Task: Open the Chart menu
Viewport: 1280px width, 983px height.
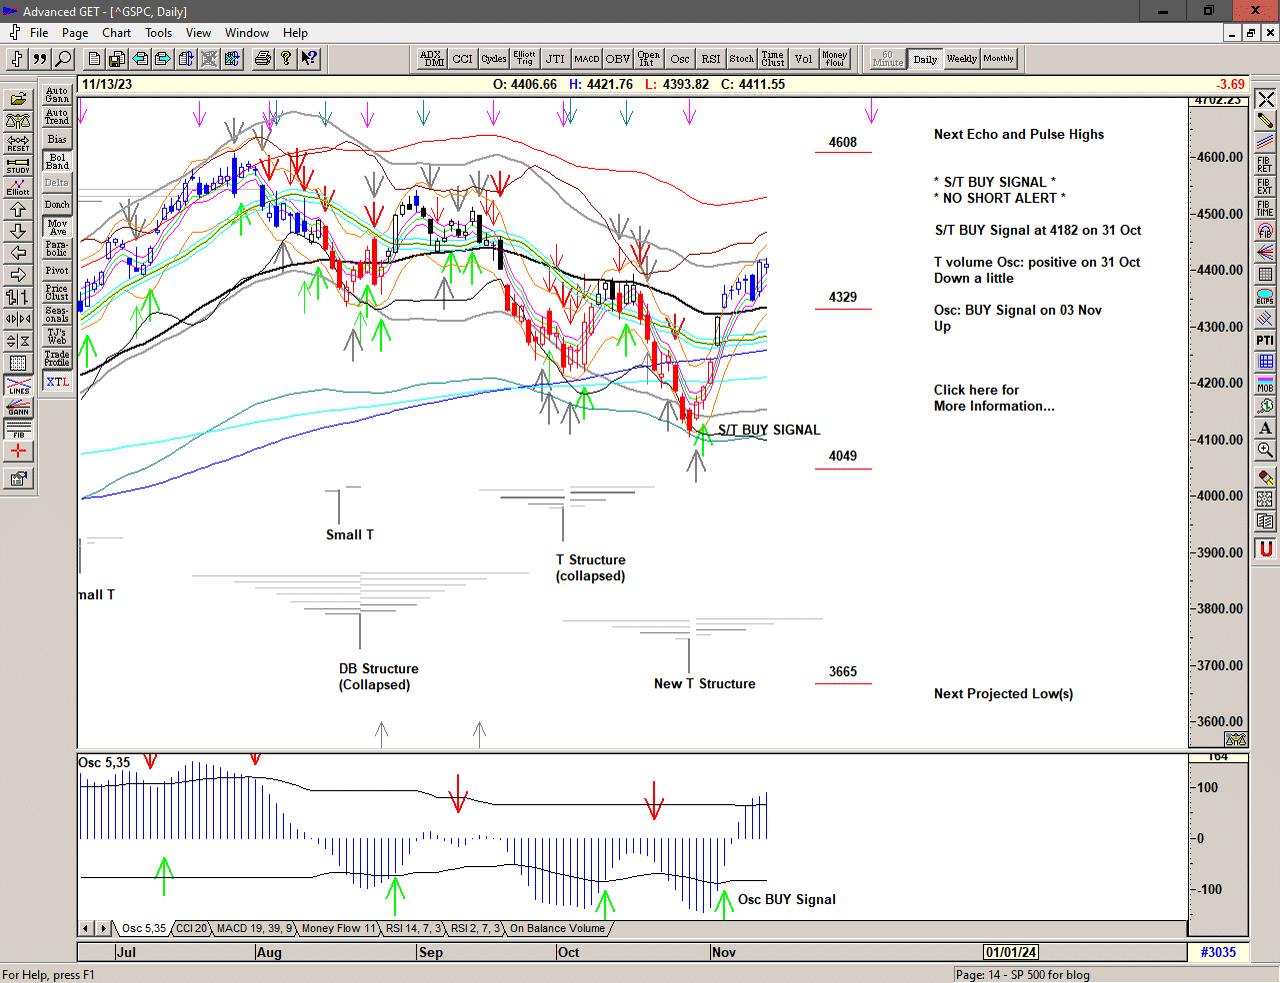Action: [x=116, y=33]
